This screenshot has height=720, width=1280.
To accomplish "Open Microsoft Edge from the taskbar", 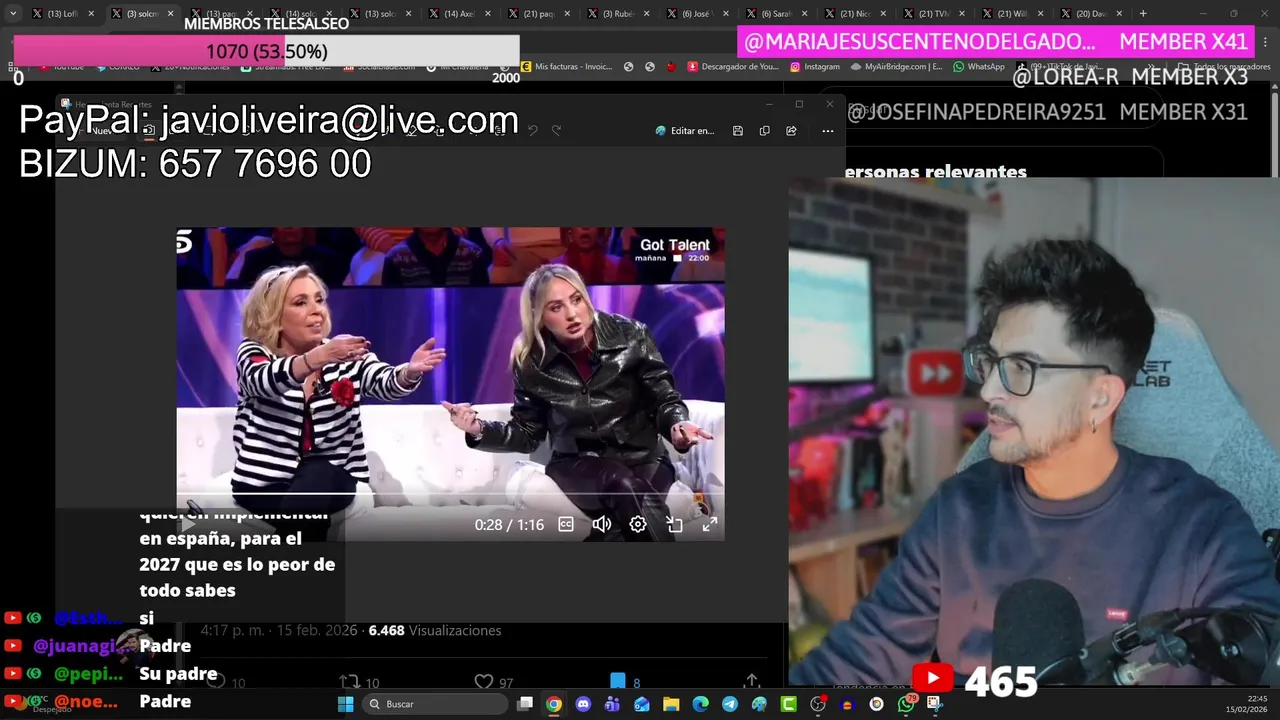I will click(x=701, y=704).
